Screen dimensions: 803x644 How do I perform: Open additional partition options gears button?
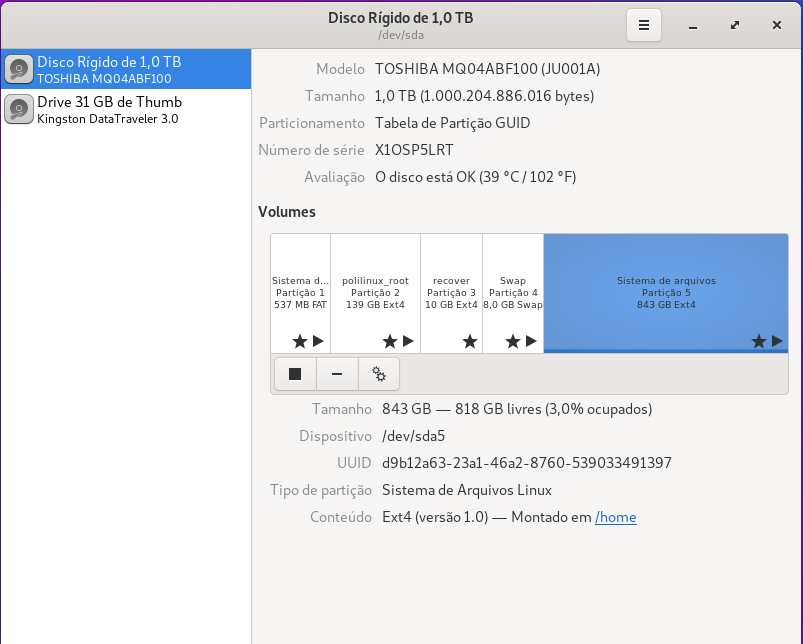coord(379,374)
